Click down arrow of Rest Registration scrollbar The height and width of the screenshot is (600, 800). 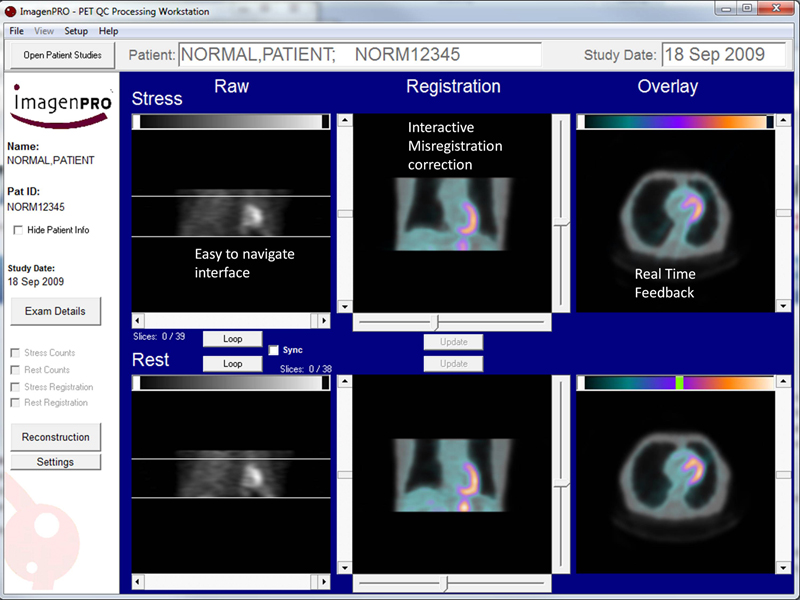[345, 567]
